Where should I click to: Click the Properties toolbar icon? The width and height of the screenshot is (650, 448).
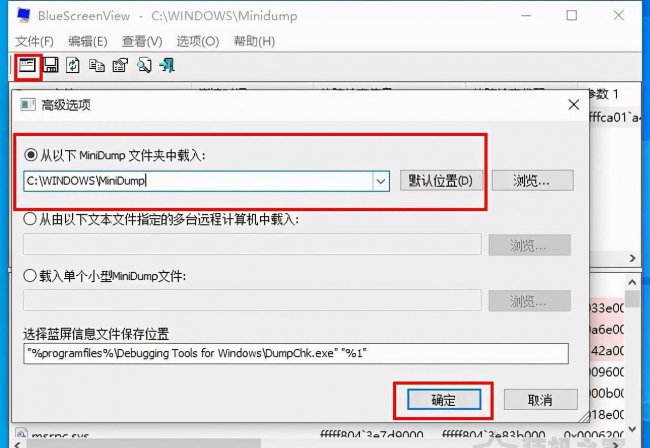click(x=120, y=65)
